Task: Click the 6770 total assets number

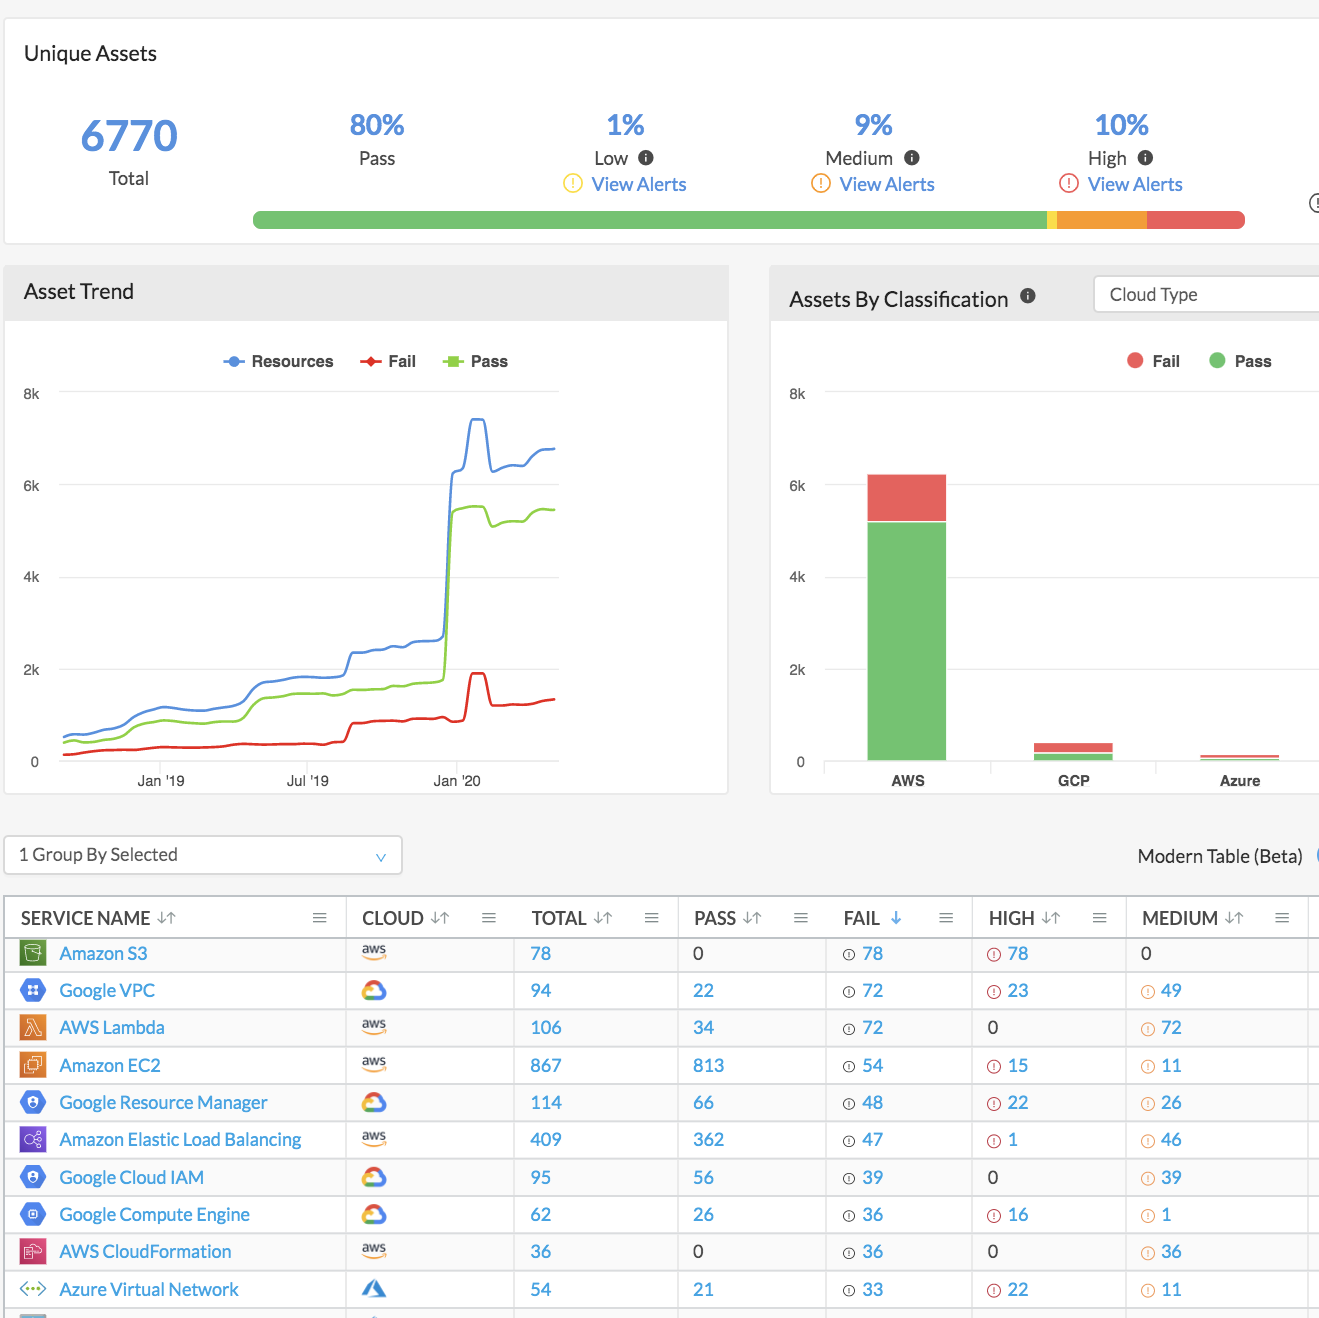Action: pos(129,136)
